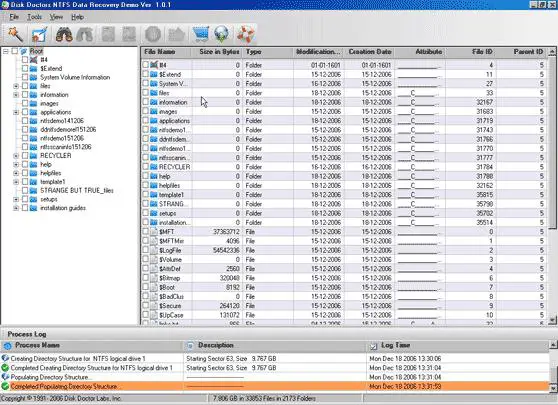Open the View menu
This screenshot has width=558, height=405.
click(56, 17)
